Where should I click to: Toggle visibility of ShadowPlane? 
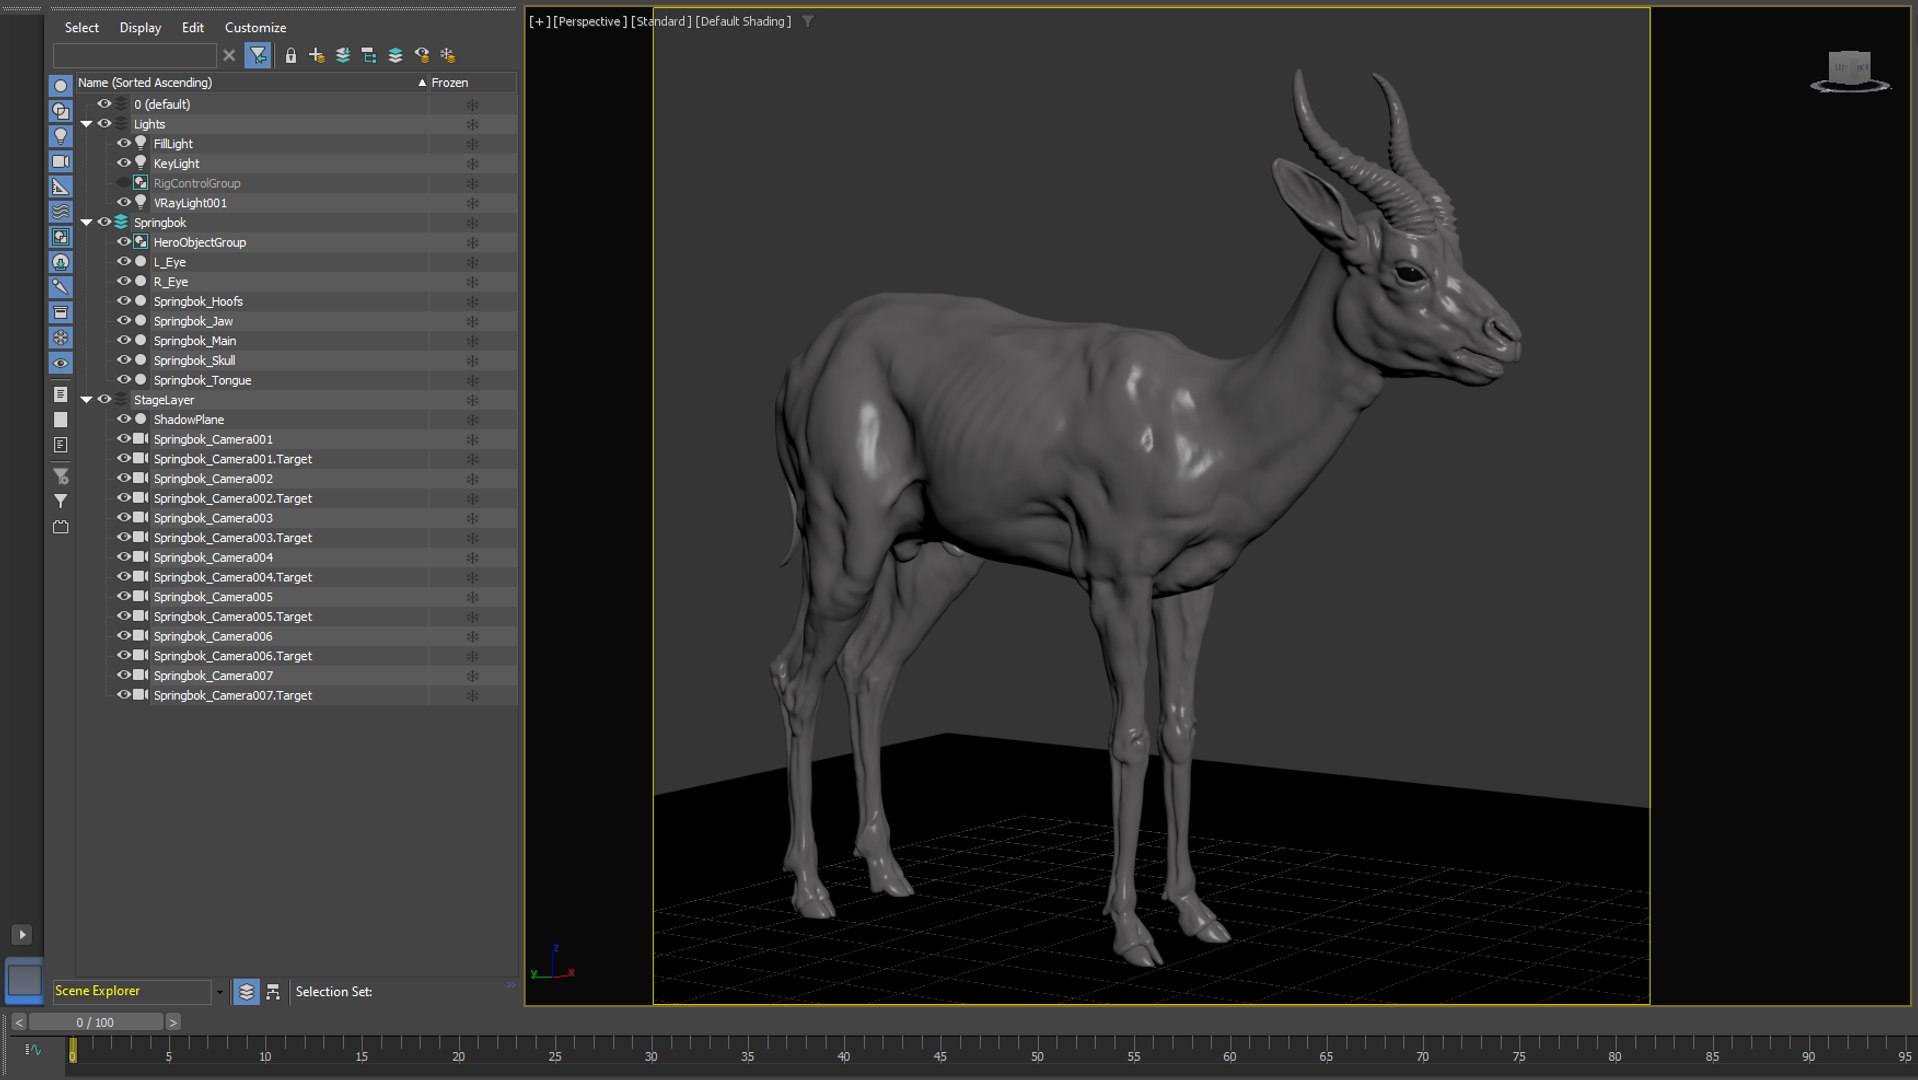tap(124, 419)
